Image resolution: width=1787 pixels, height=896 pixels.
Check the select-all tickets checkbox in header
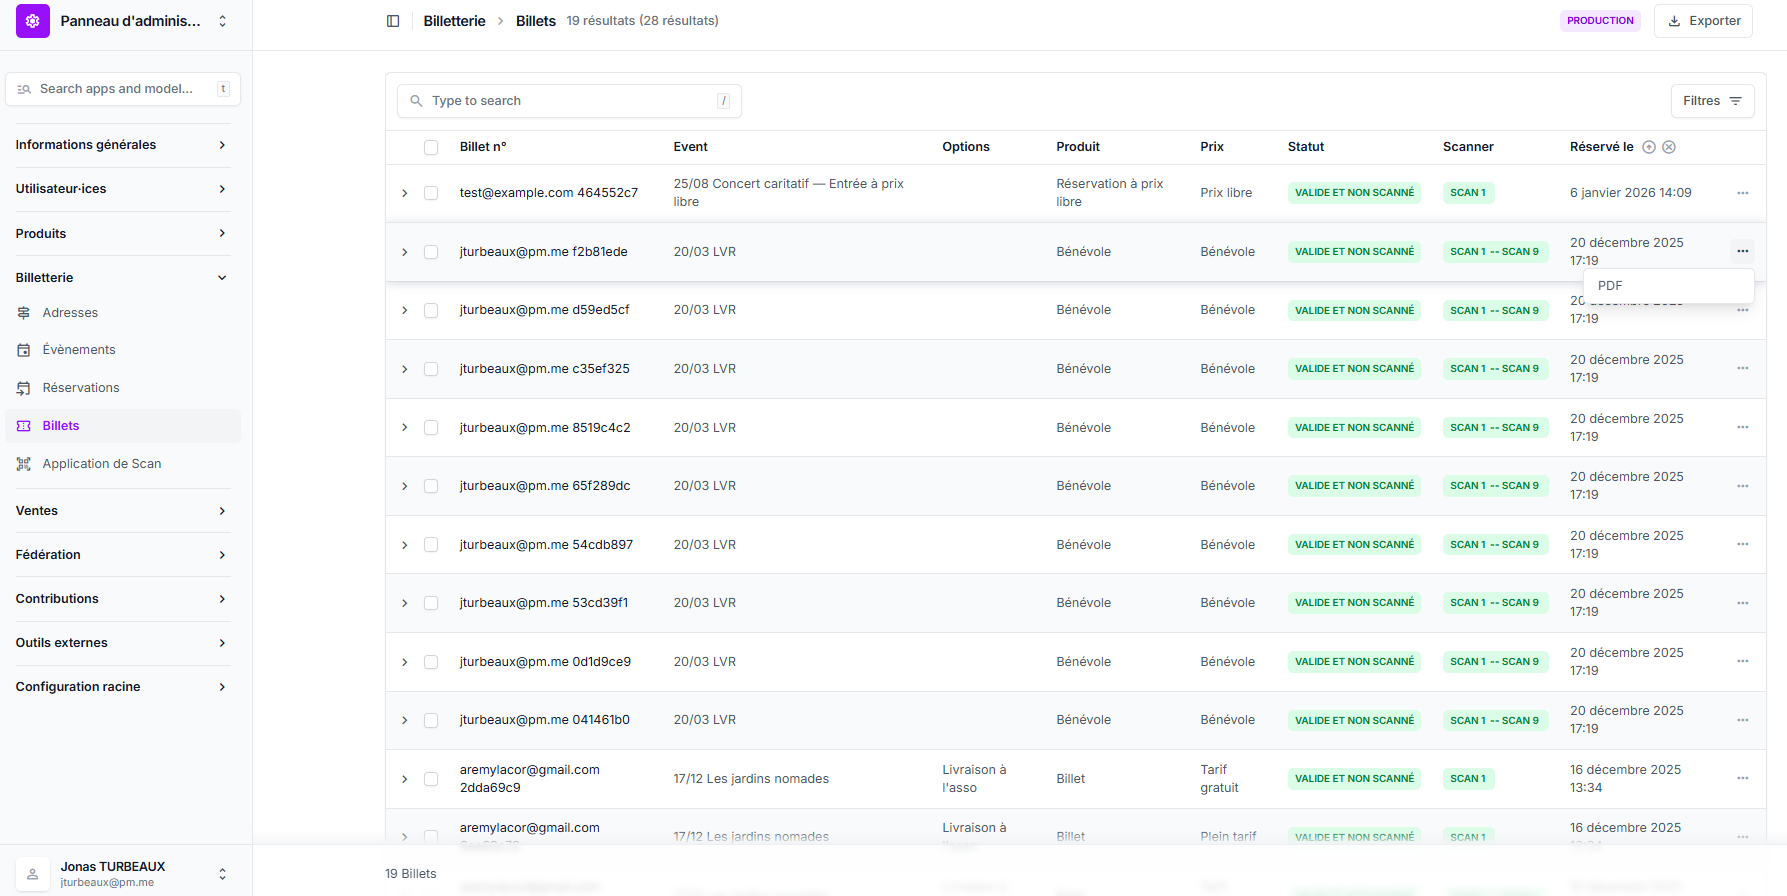[431, 147]
